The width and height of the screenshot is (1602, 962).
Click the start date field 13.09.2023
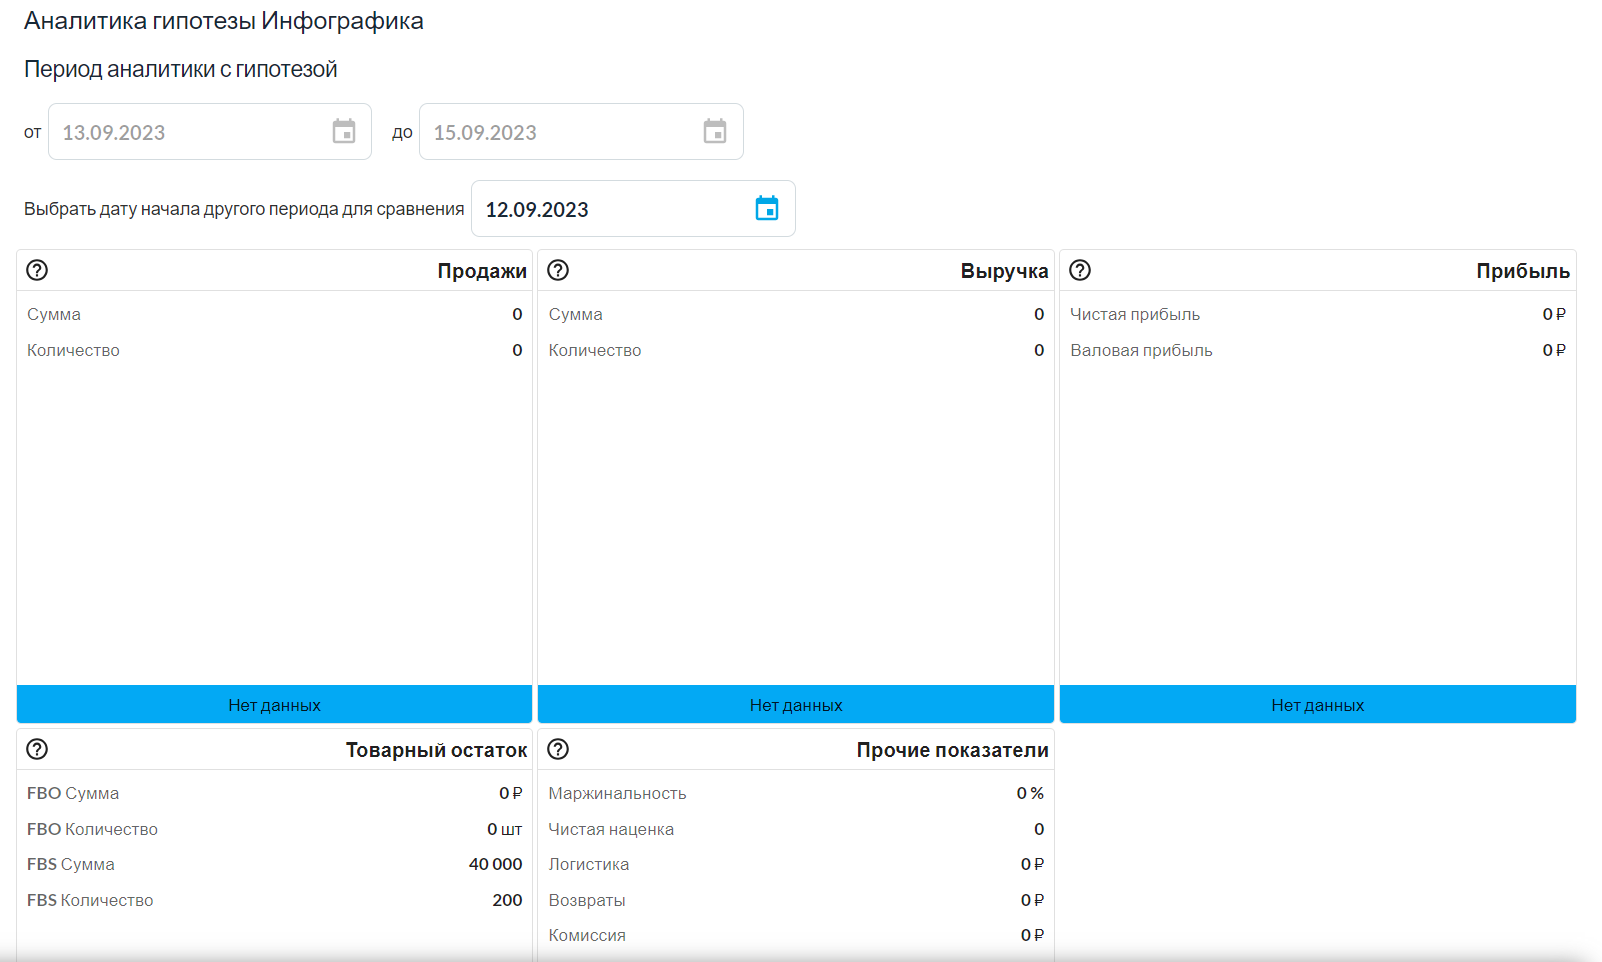pyautogui.click(x=210, y=132)
